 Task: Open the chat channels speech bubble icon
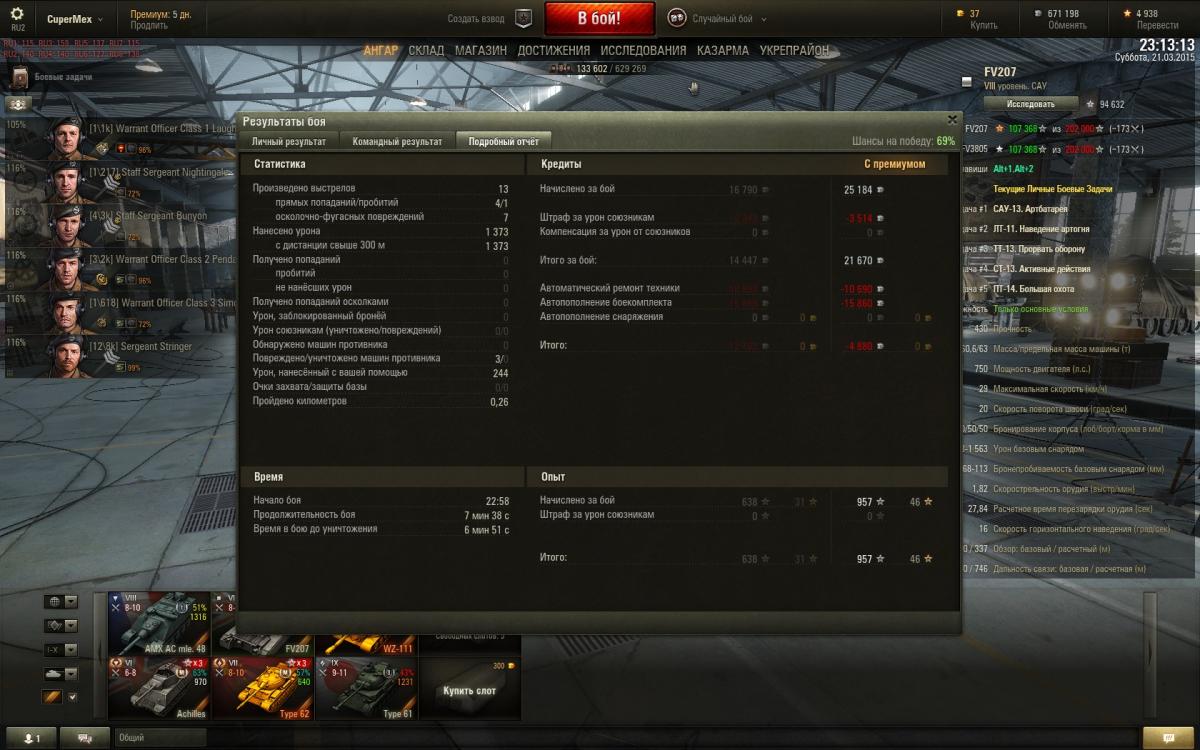pyautogui.click(x=84, y=737)
